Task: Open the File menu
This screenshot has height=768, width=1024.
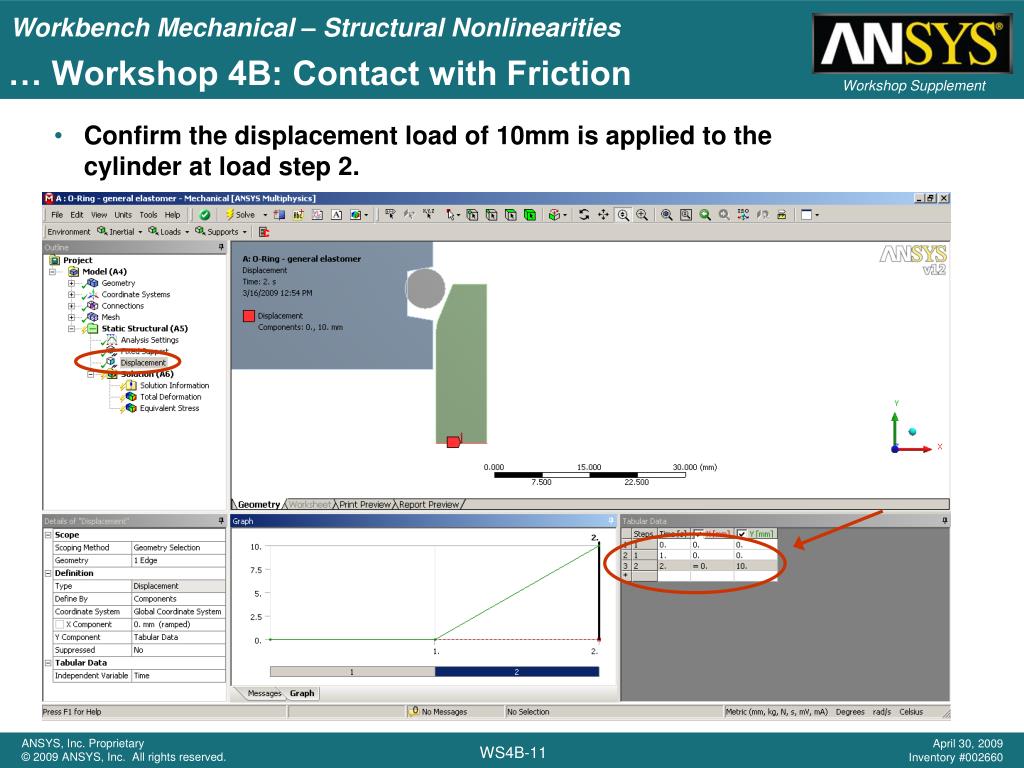Action: click(x=57, y=215)
